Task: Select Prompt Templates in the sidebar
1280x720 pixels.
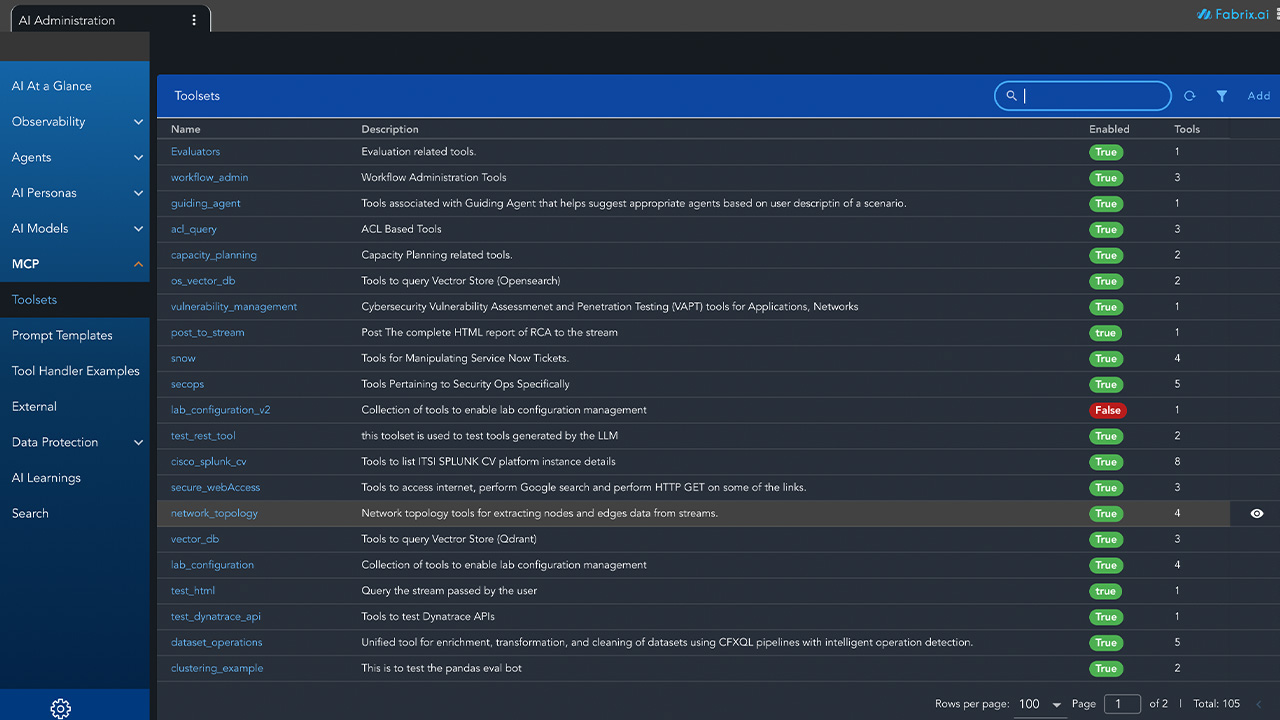Action: pyautogui.click(x=62, y=335)
